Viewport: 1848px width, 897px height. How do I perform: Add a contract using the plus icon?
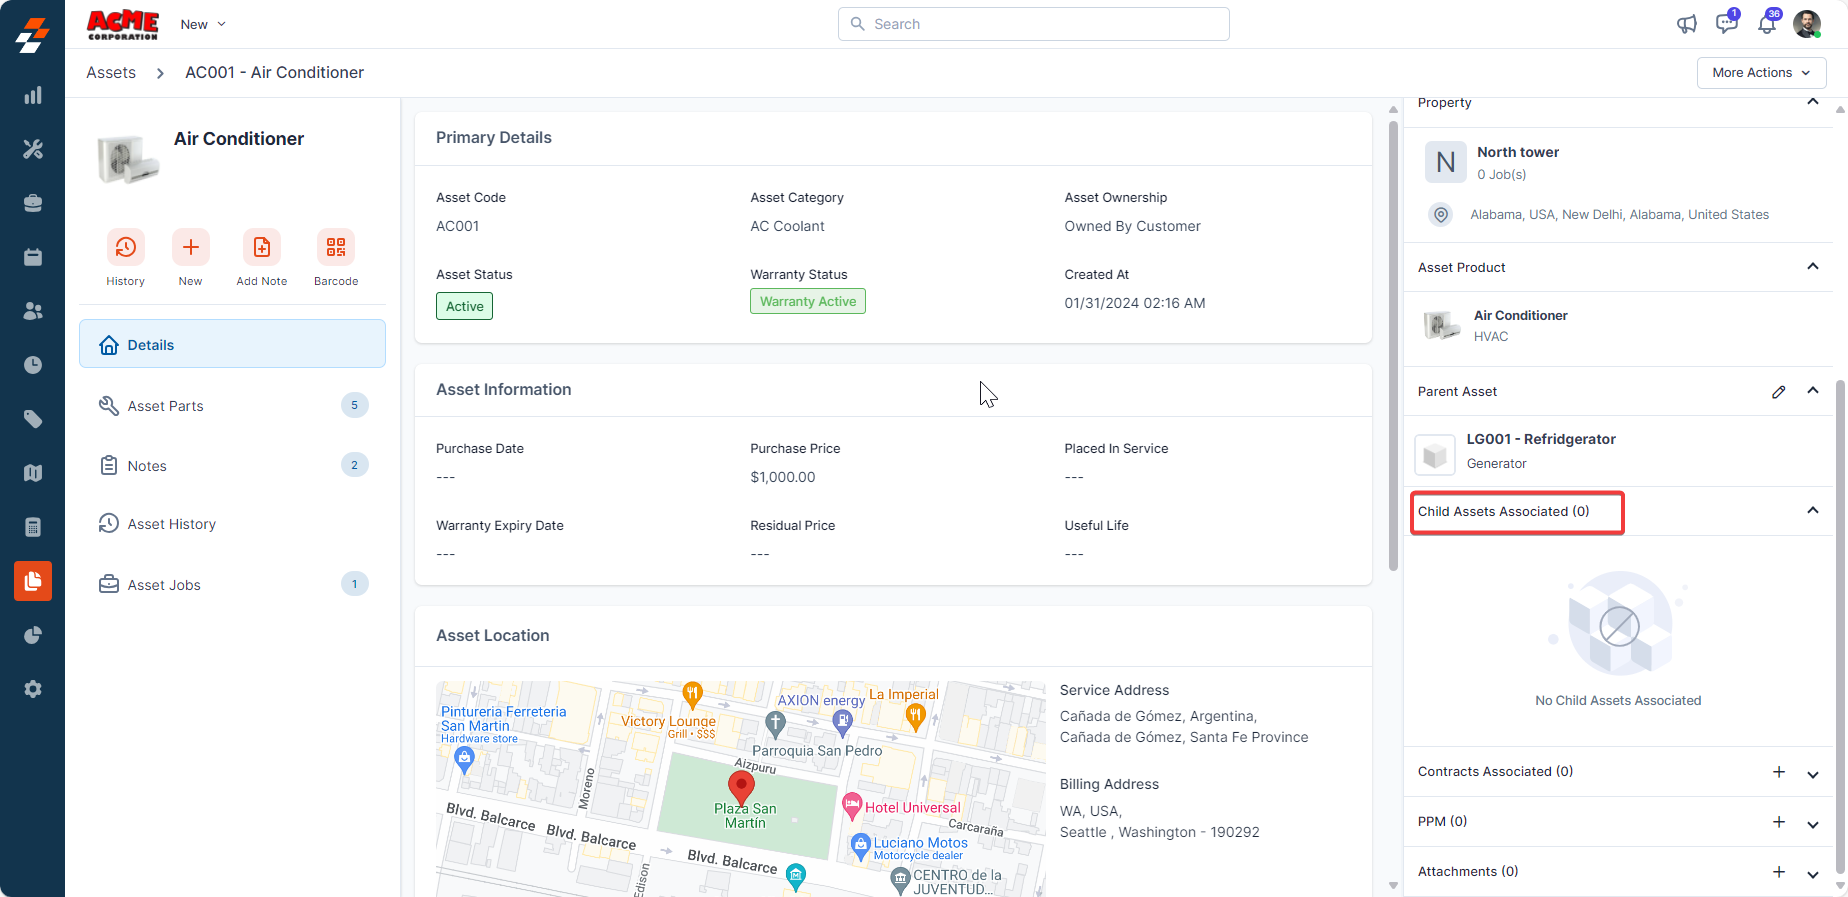click(x=1778, y=772)
